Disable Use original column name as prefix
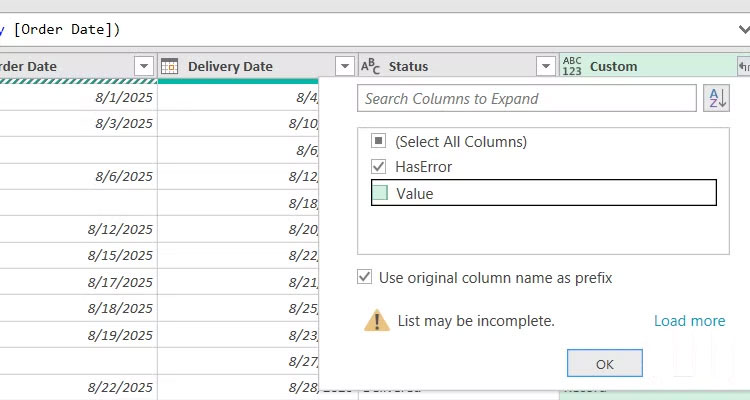The image size is (750, 400). [365, 277]
